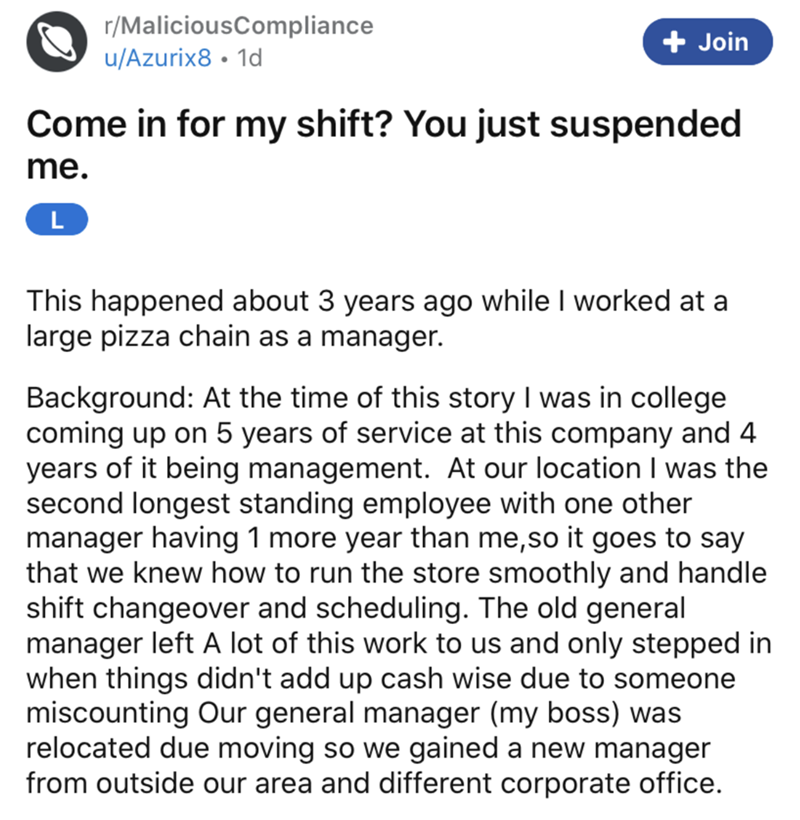Join the MaliciousCompliance community
Screen dimensions: 800x820
pyautogui.click(x=707, y=42)
